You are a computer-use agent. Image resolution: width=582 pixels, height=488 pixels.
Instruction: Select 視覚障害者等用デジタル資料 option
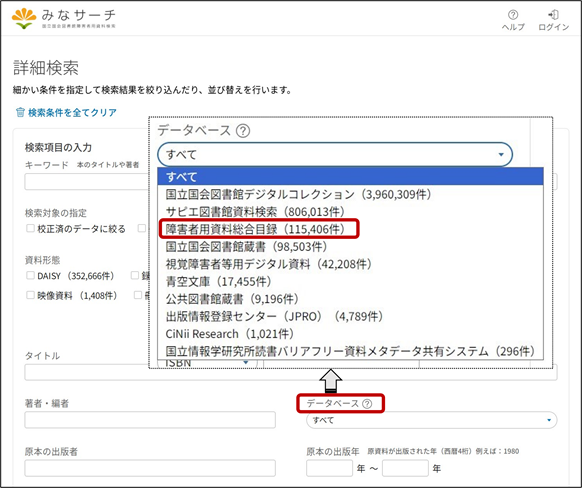click(350, 264)
